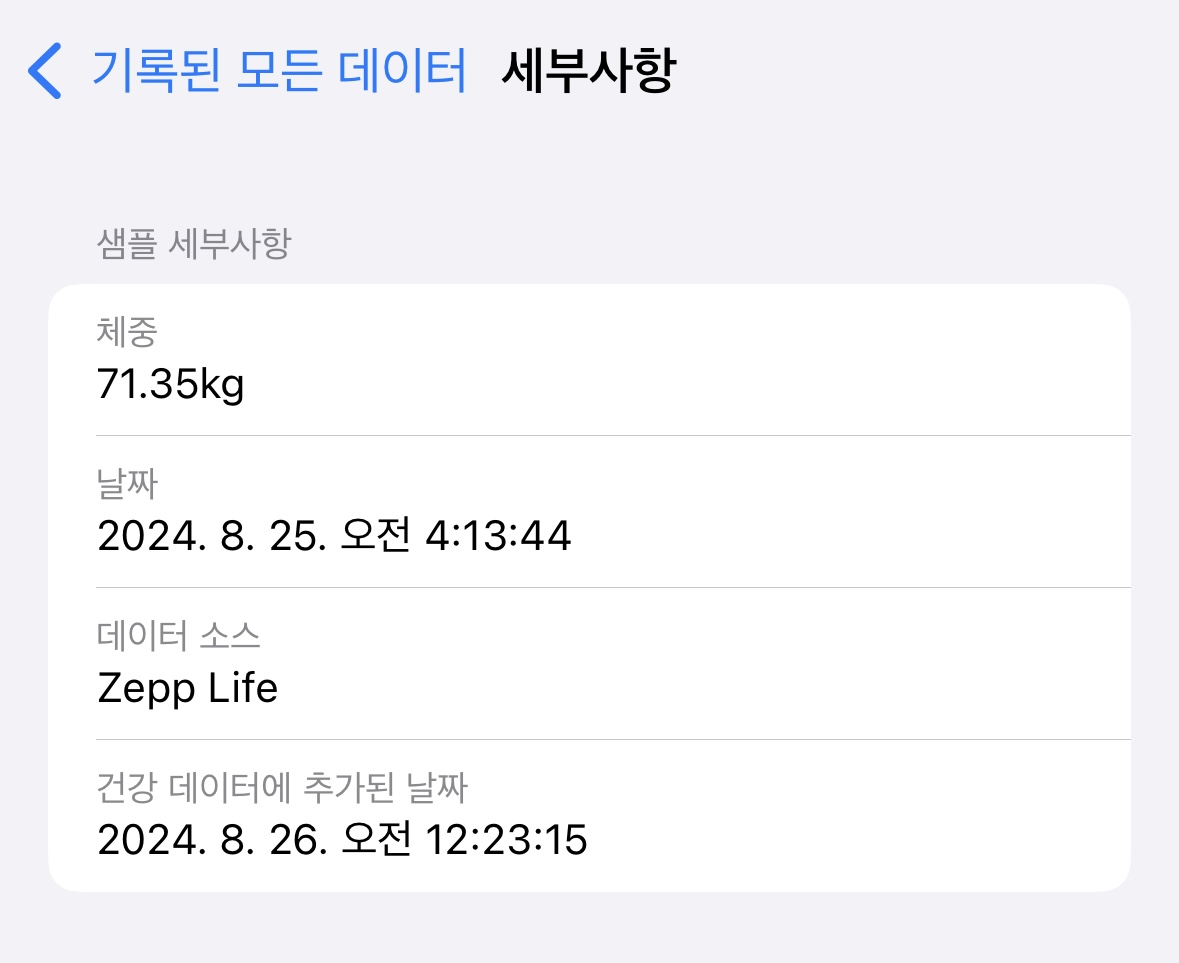Image resolution: width=1179 pixels, height=963 pixels.
Task: Tap the 데이터 소스 label
Action: (178, 635)
